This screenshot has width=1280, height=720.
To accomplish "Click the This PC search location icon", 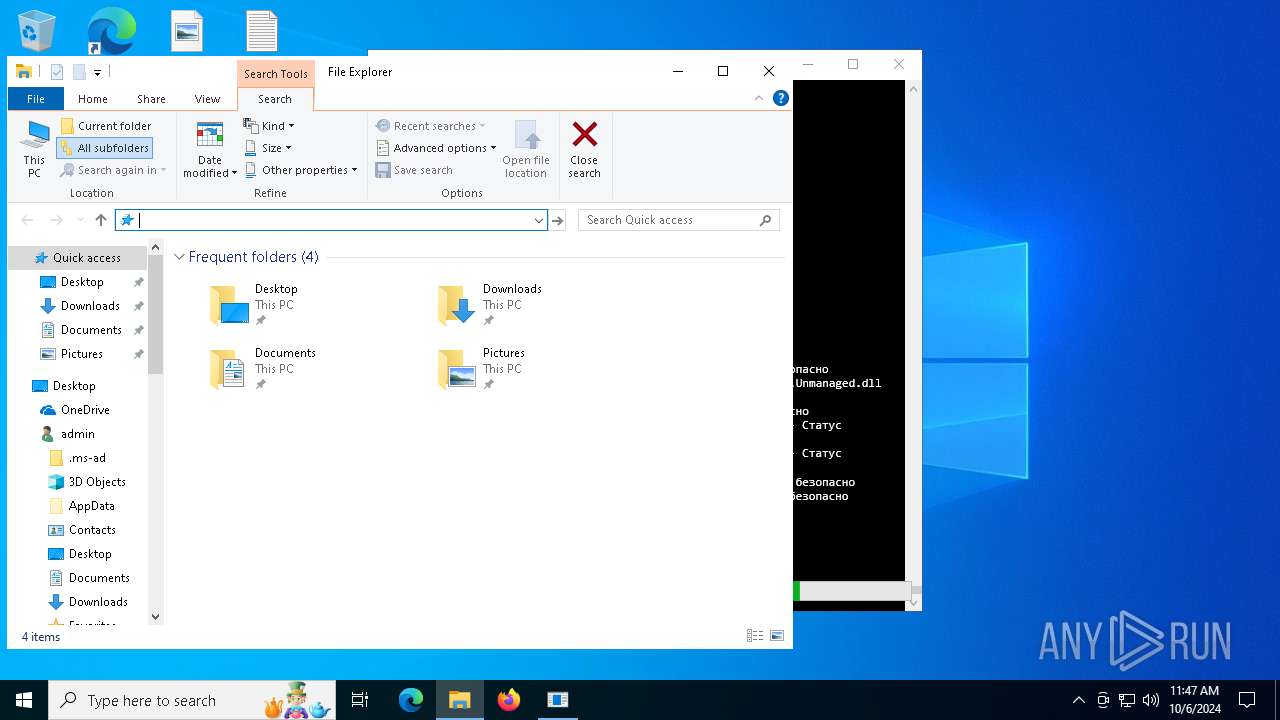I will click(x=35, y=150).
